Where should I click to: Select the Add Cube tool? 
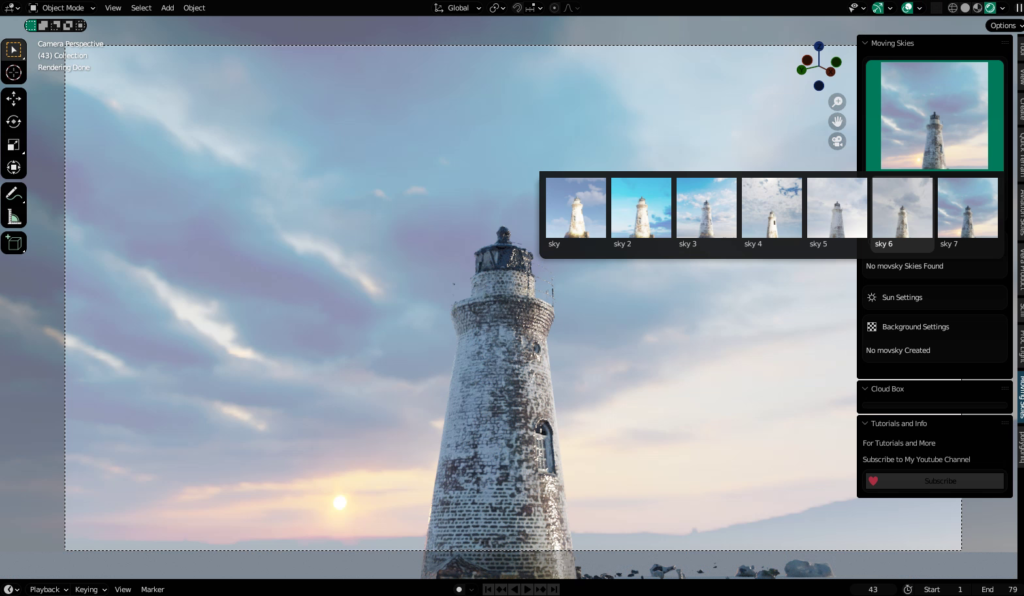click(x=14, y=243)
